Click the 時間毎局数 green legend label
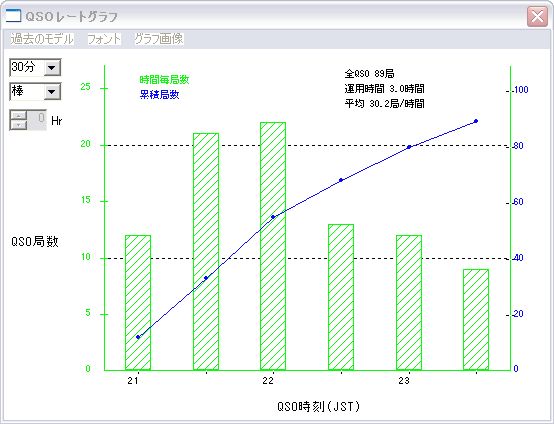The image size is (554, 424). click(x=164, y=80)
